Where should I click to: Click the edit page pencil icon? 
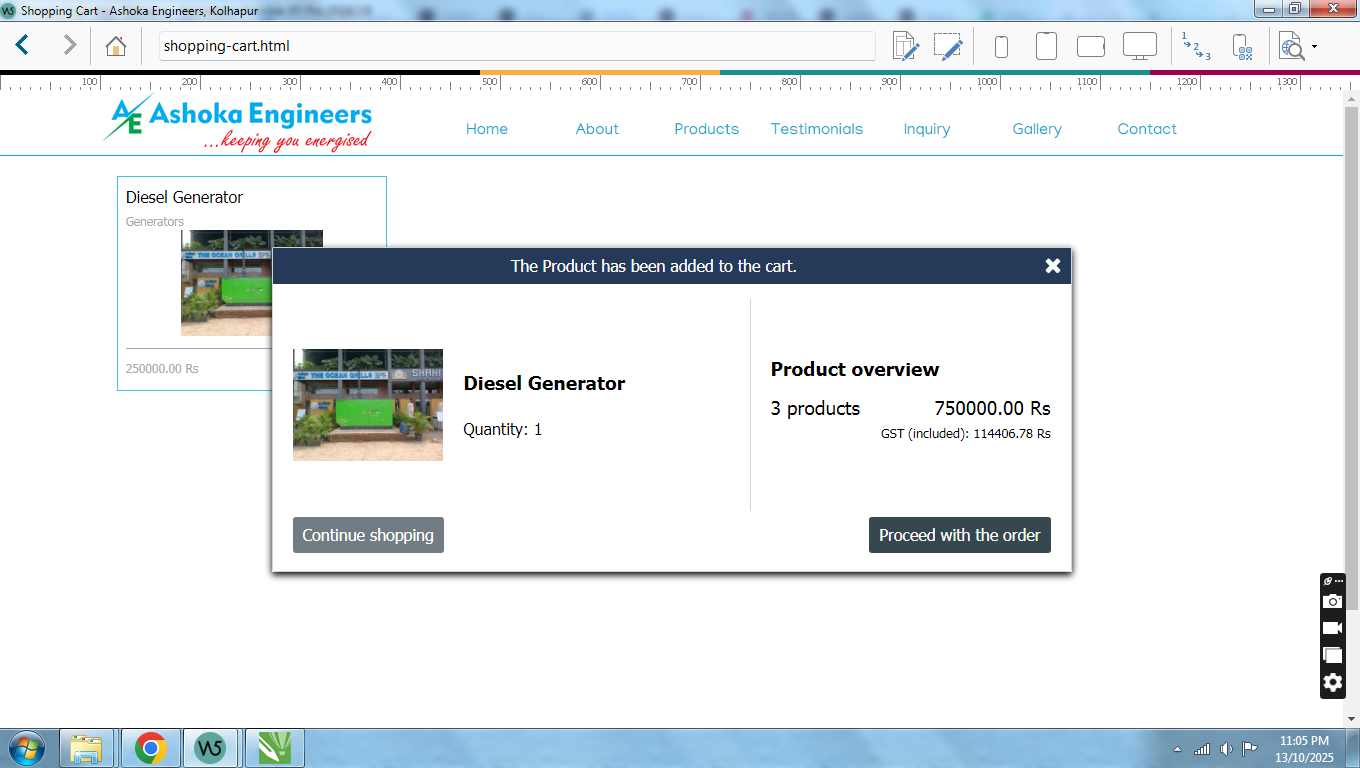pos(905,46)
